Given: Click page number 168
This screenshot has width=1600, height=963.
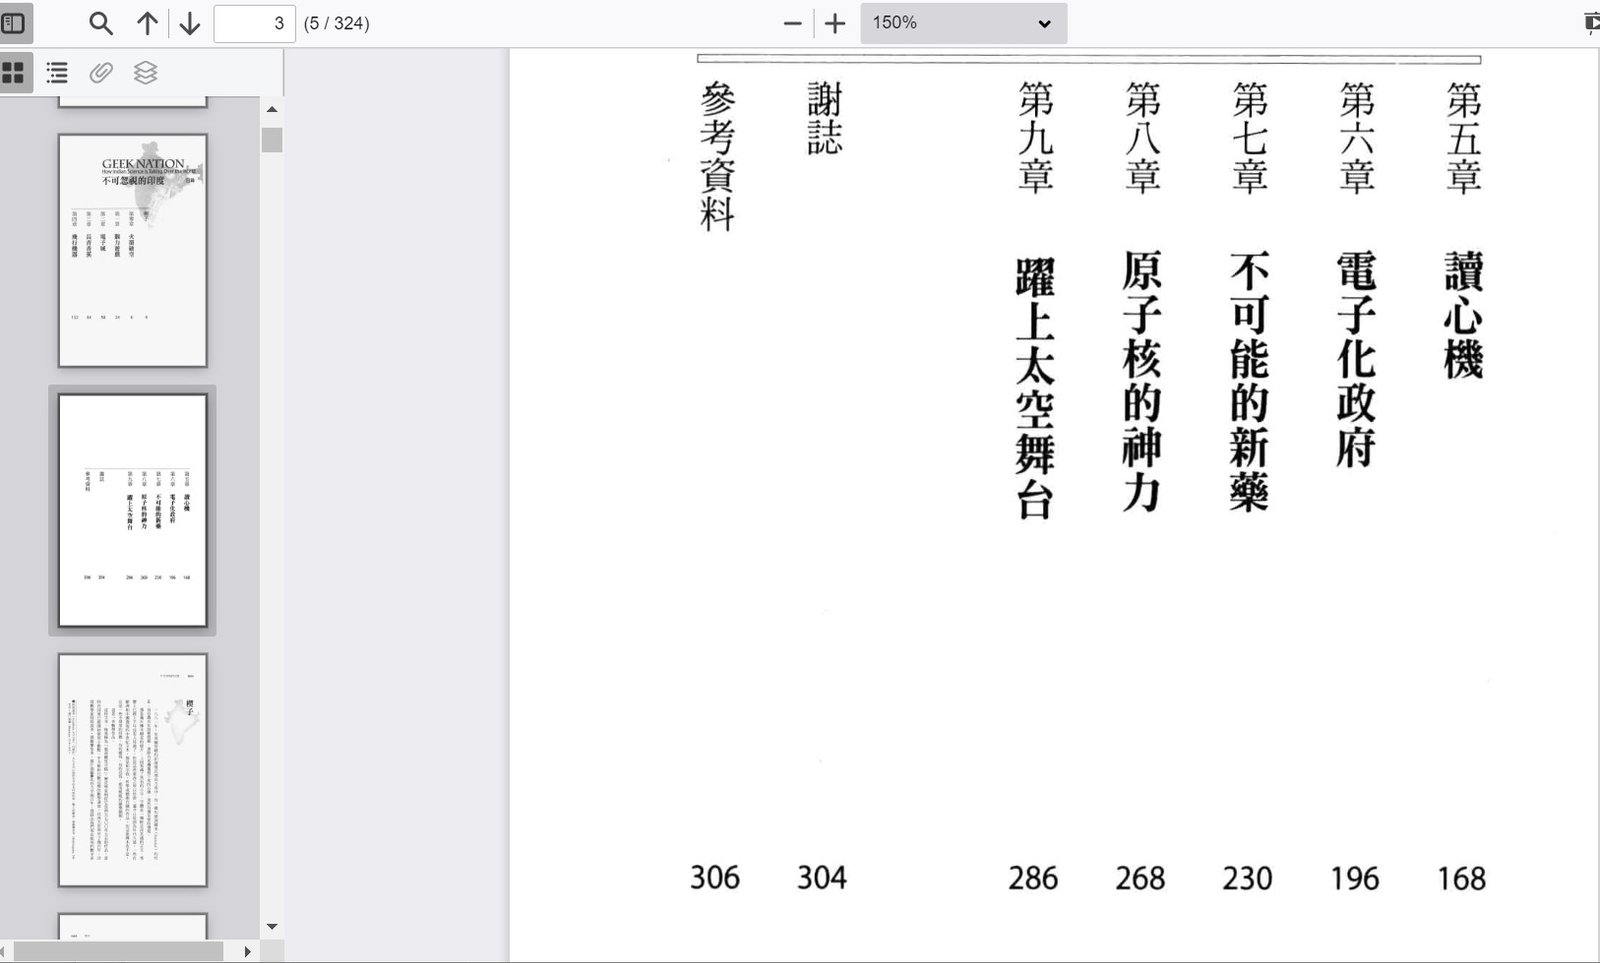Looking at the screenshot, I should point(1461,879).
